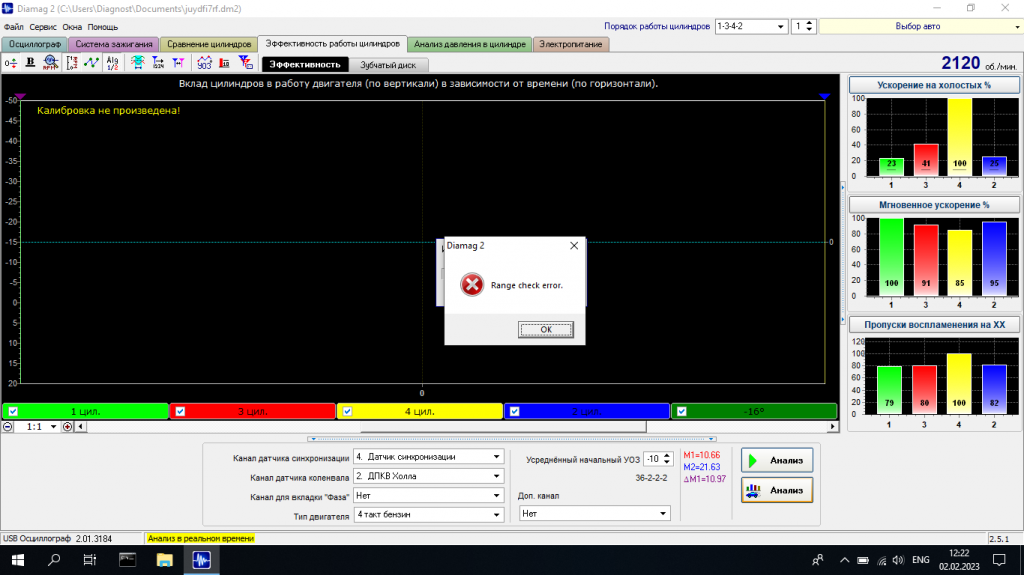Open the 1:1 zoom ratio dropdown

coord(54,427)
